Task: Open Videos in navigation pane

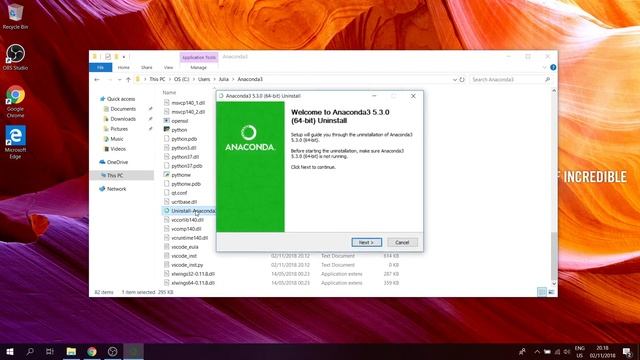Action: [118, 149]
